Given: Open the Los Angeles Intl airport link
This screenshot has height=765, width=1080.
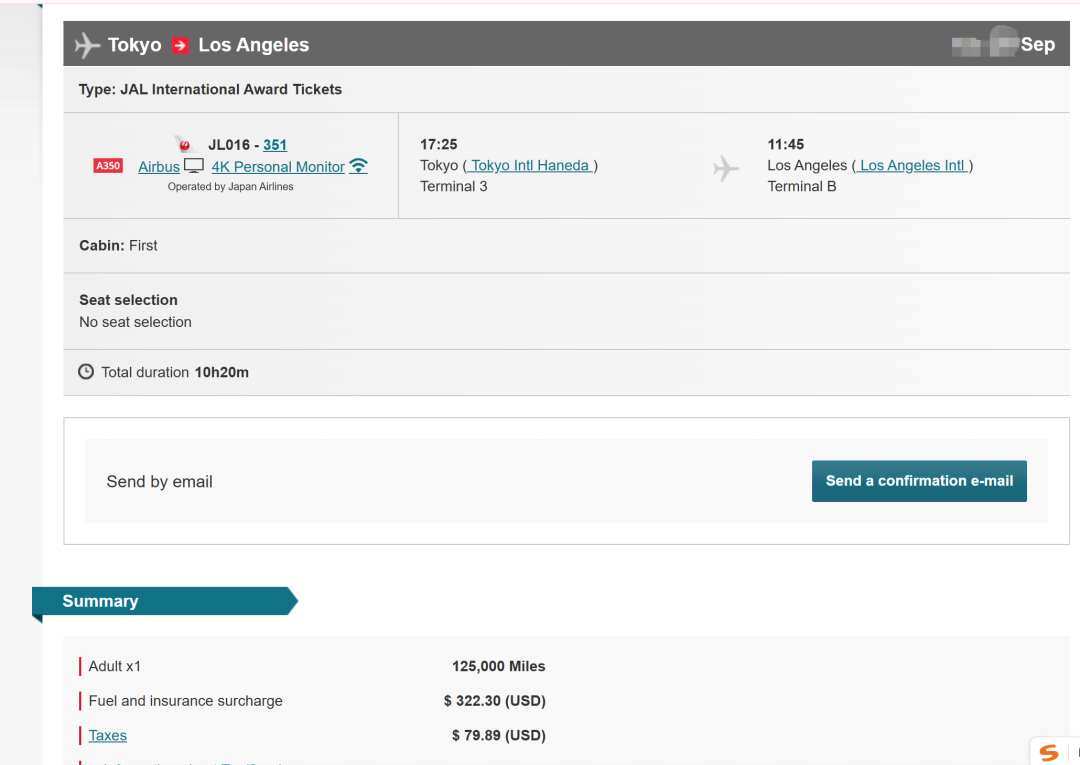Looking at the screenshot, I should 912,165.
